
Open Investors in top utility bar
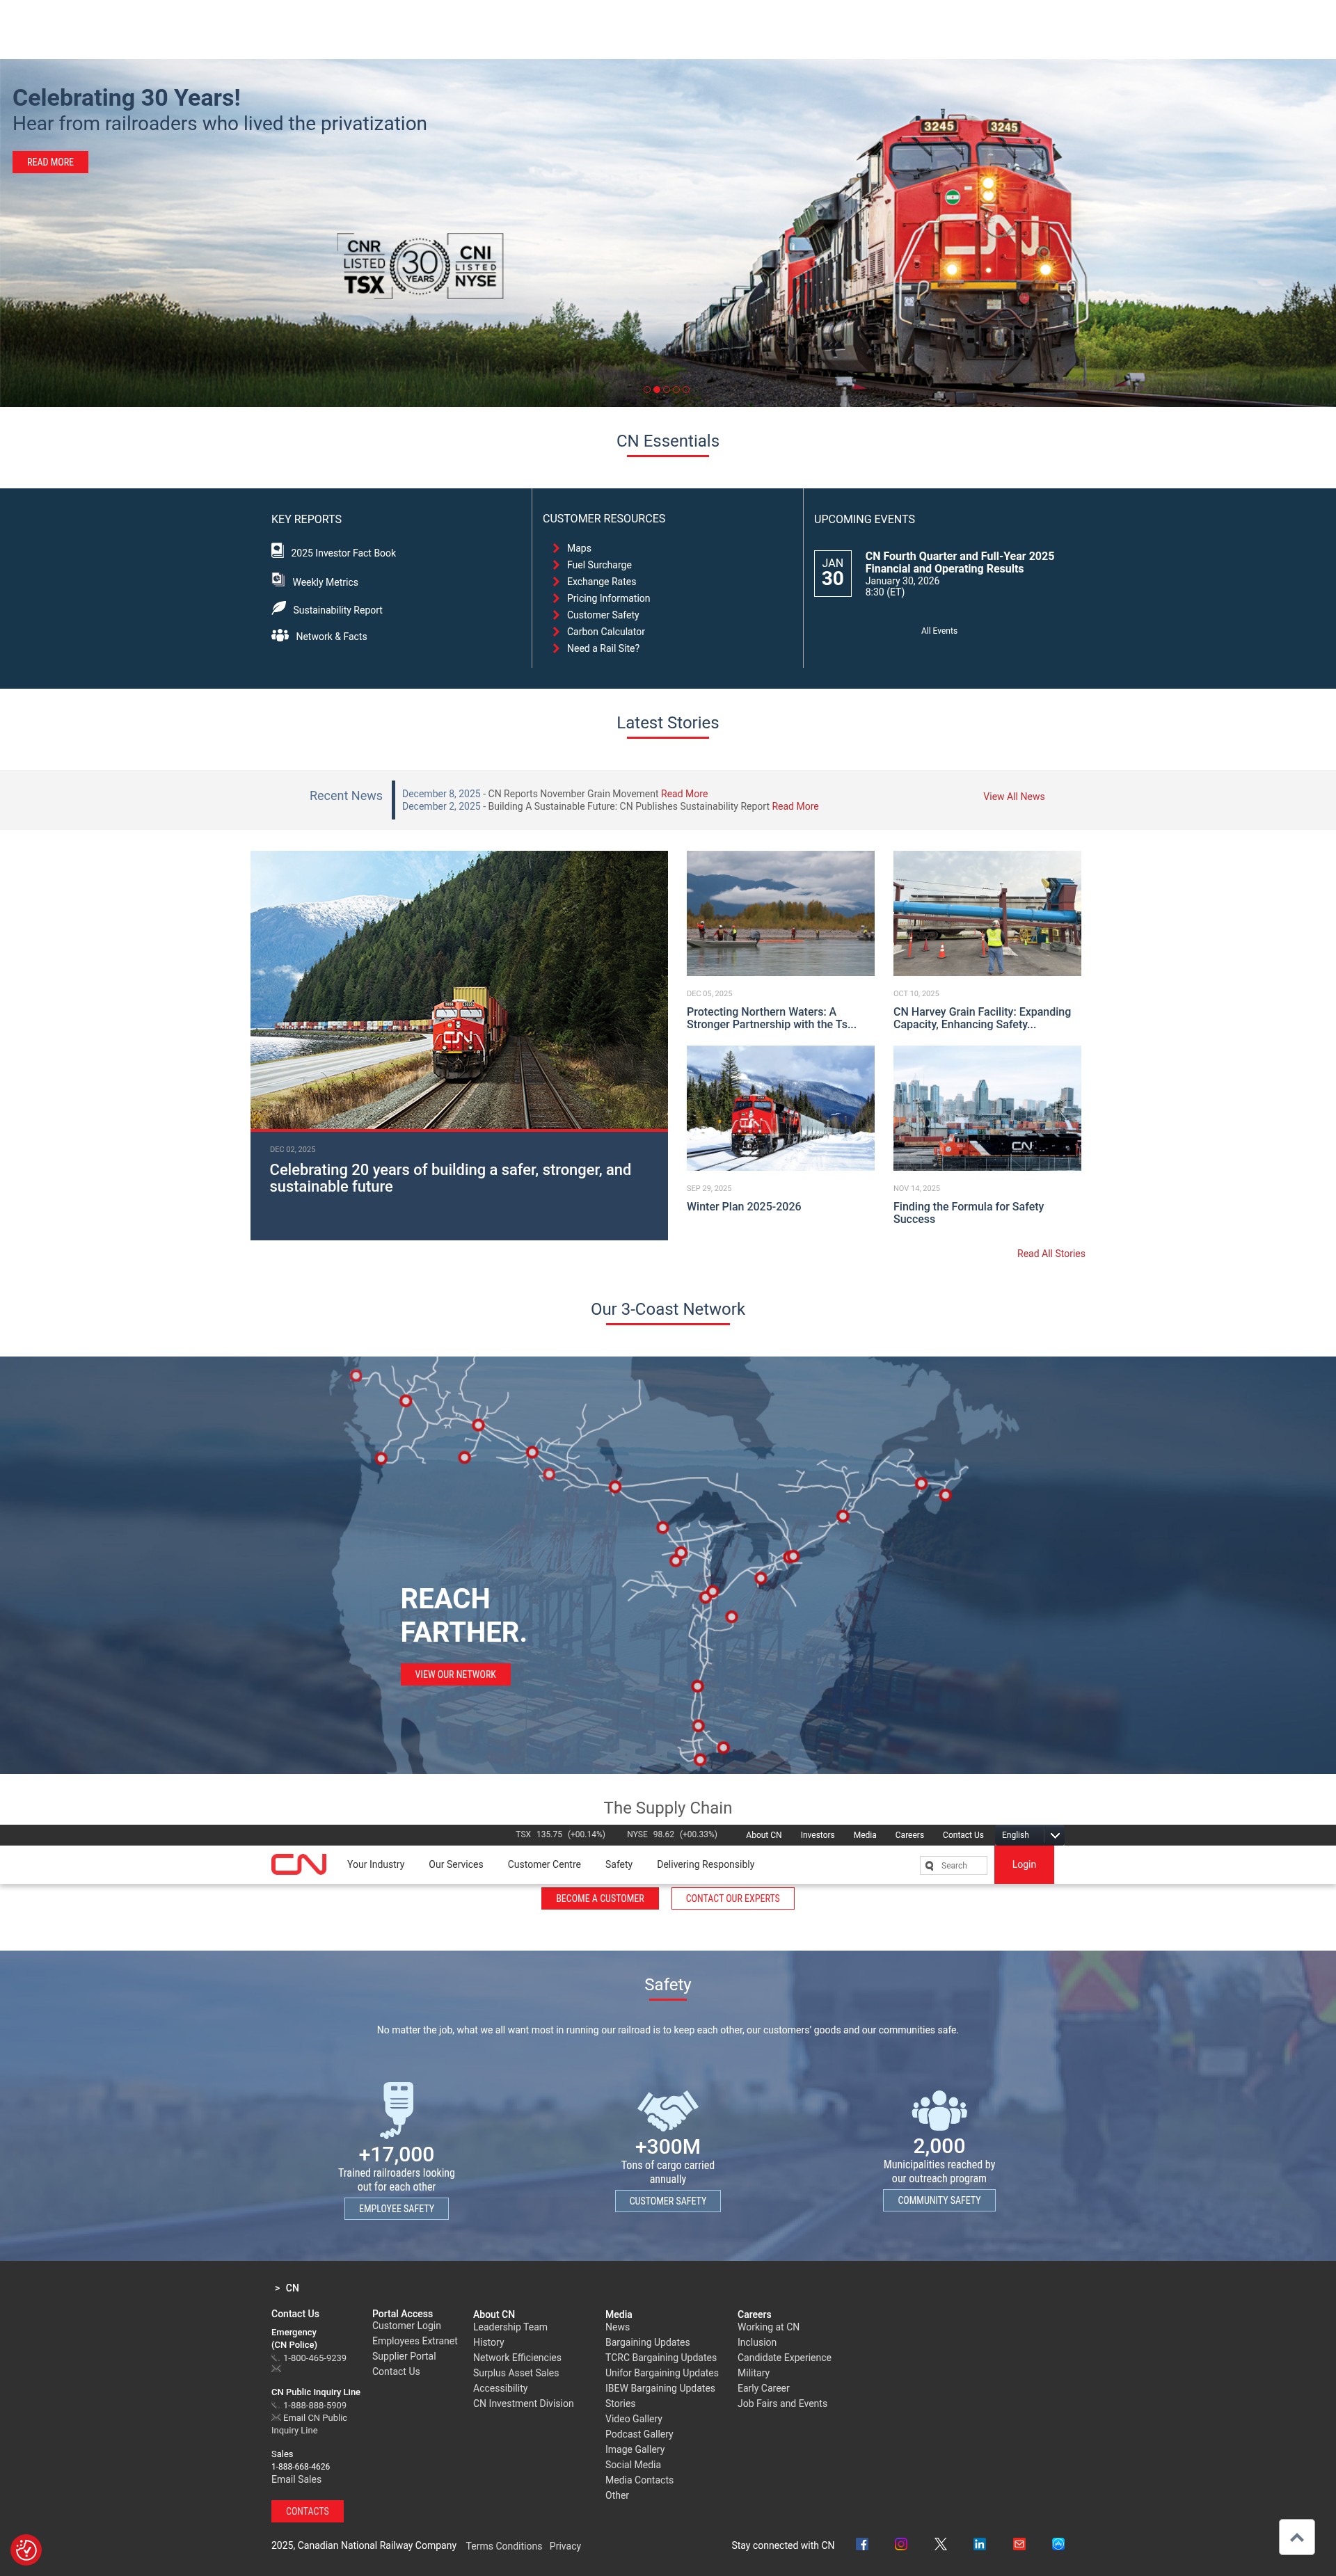[x=817, y=1835]
